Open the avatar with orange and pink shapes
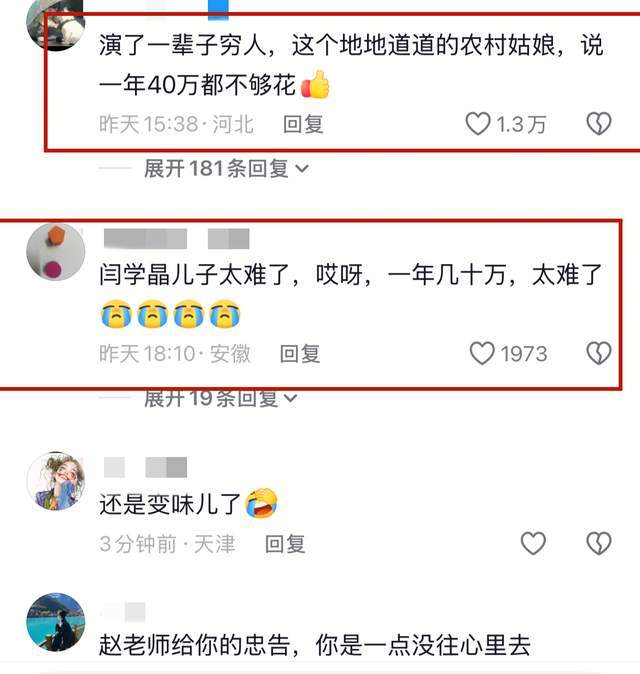Image resolution: width=640 pixels, height=674 pixels. click(x=55, y=252)
